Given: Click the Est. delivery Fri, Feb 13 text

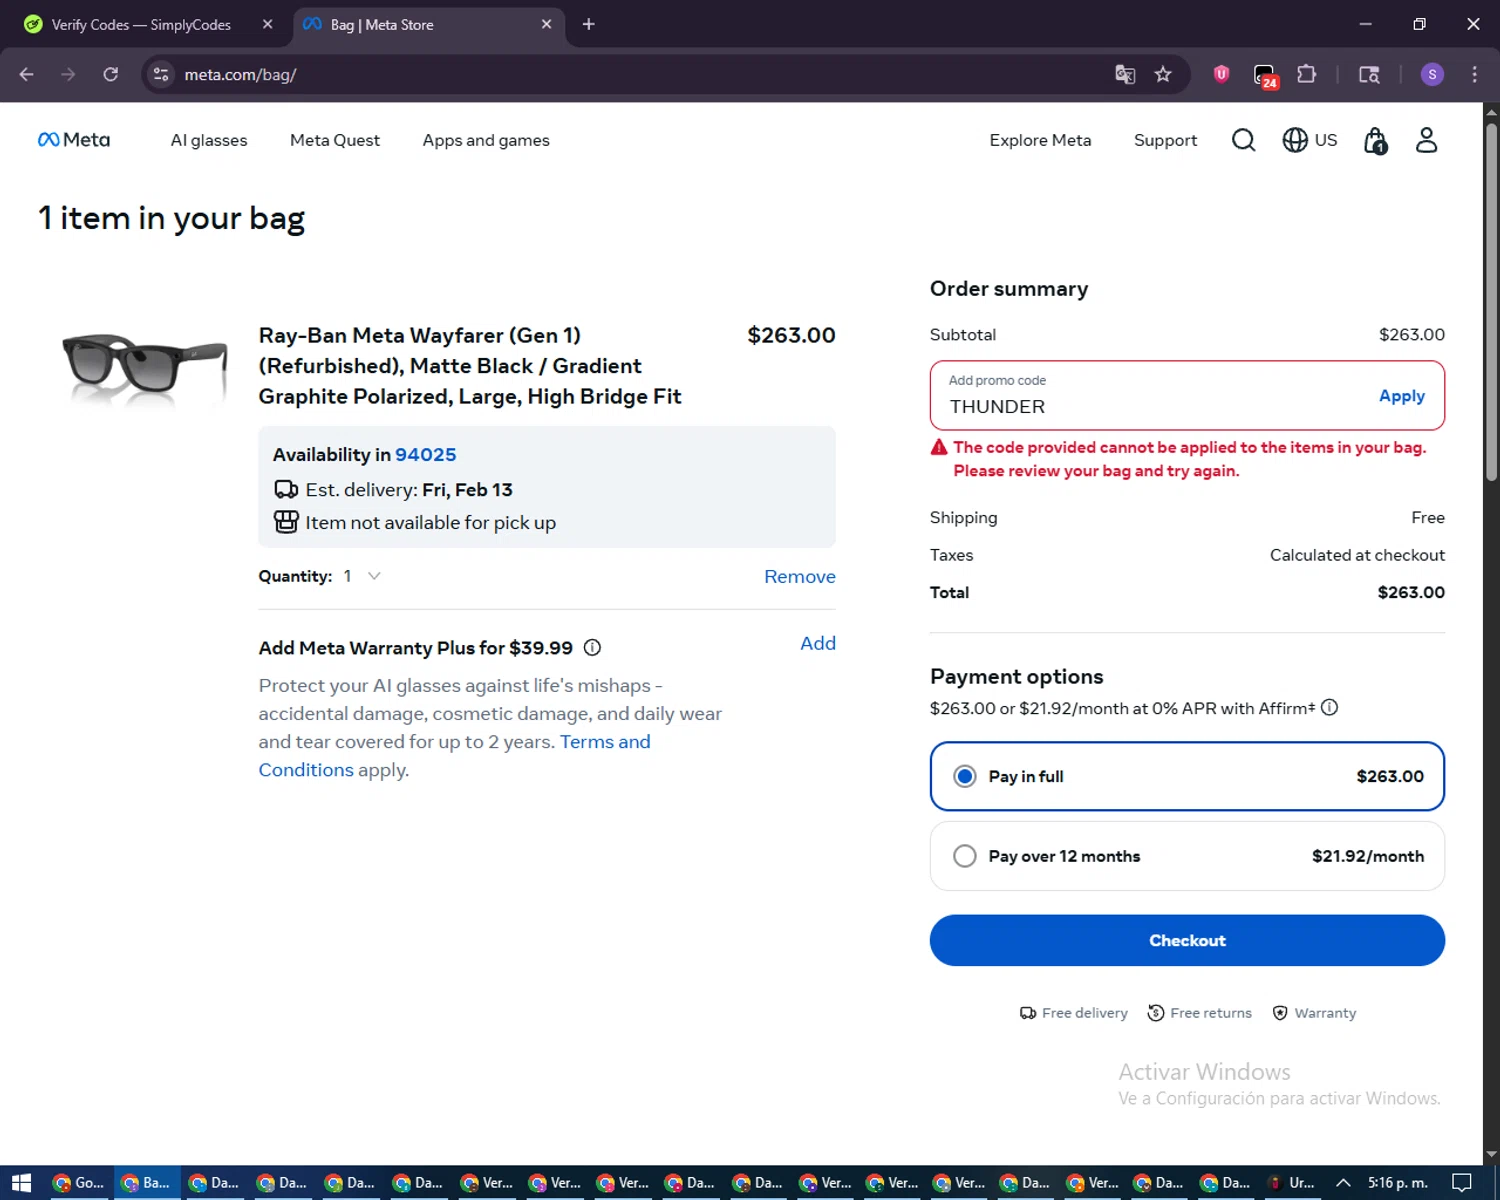Looking at the screenshot, I should [409, 489].
